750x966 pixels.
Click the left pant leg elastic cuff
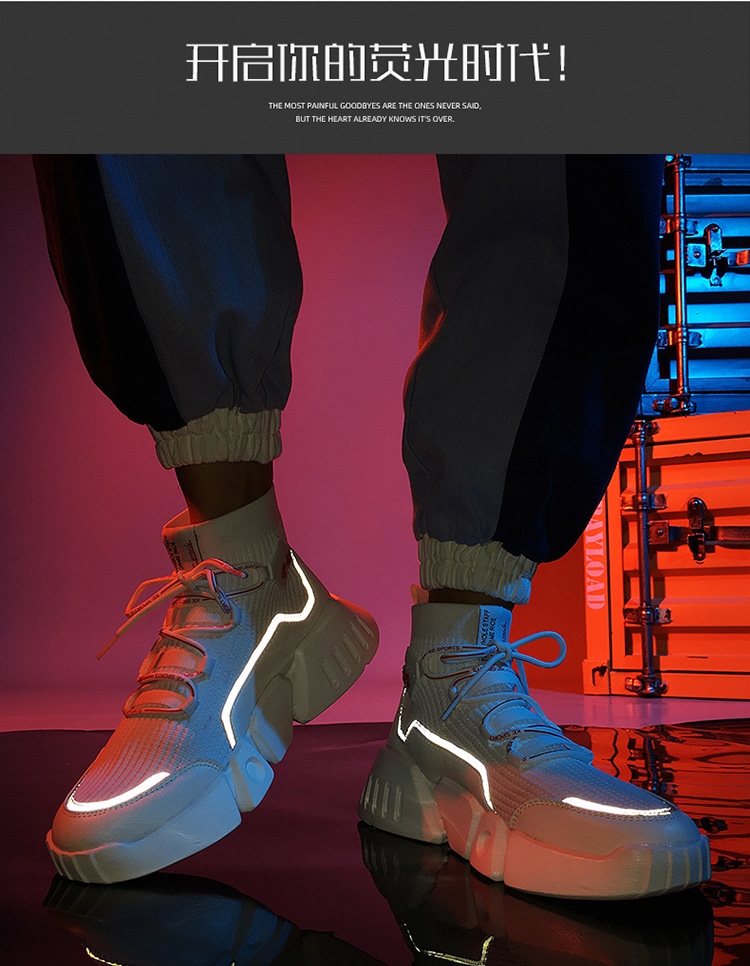pos(215,443)
